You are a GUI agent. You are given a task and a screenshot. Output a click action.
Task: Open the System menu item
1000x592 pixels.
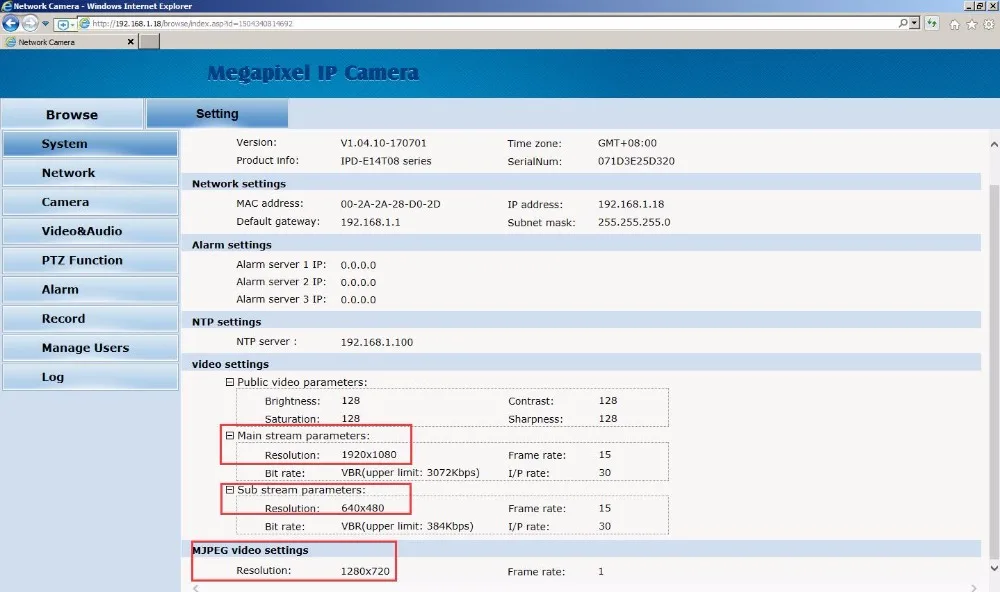[x=90, y=144]
